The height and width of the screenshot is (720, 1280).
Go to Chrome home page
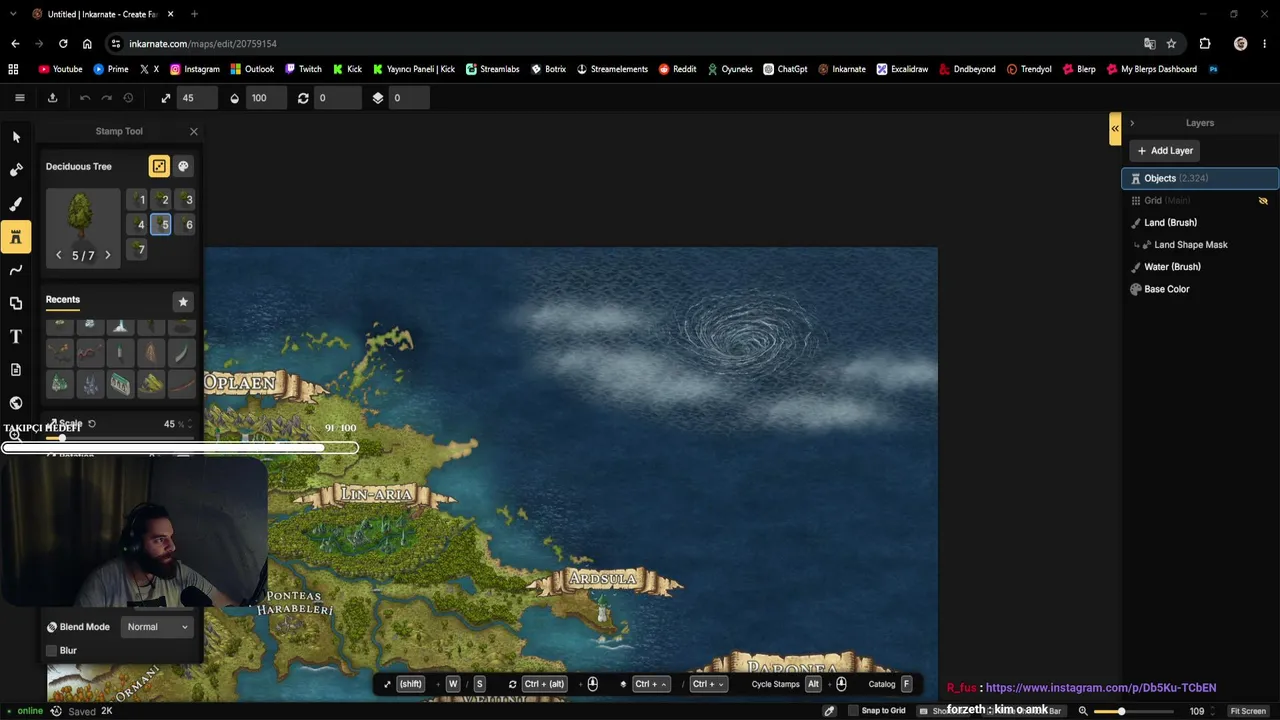[x=87, y=44]
